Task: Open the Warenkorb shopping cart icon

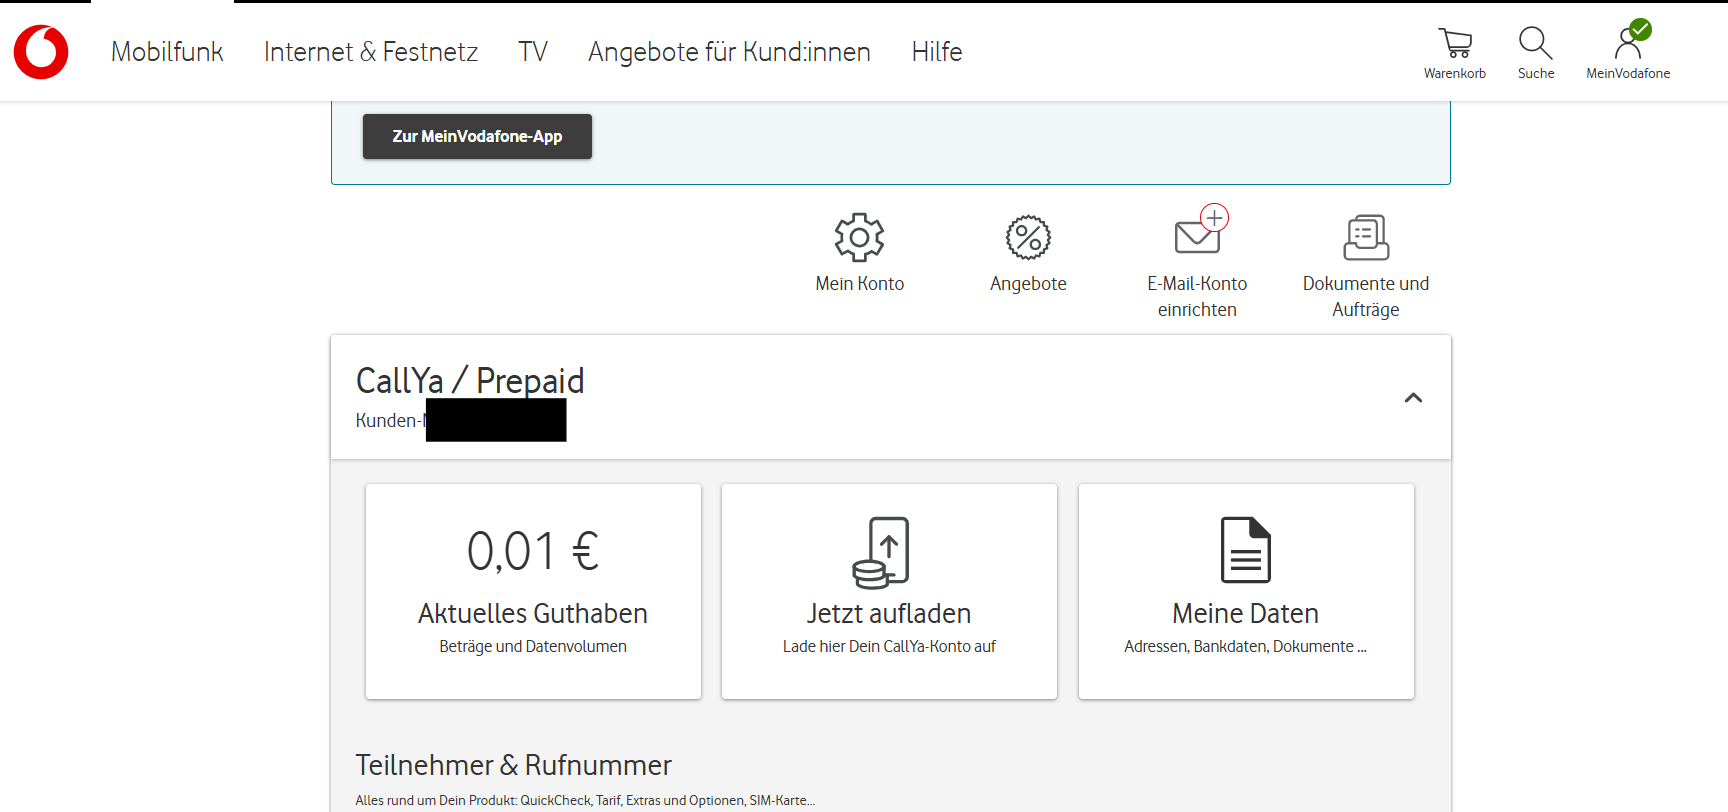Action: (x=1454, y=44)
